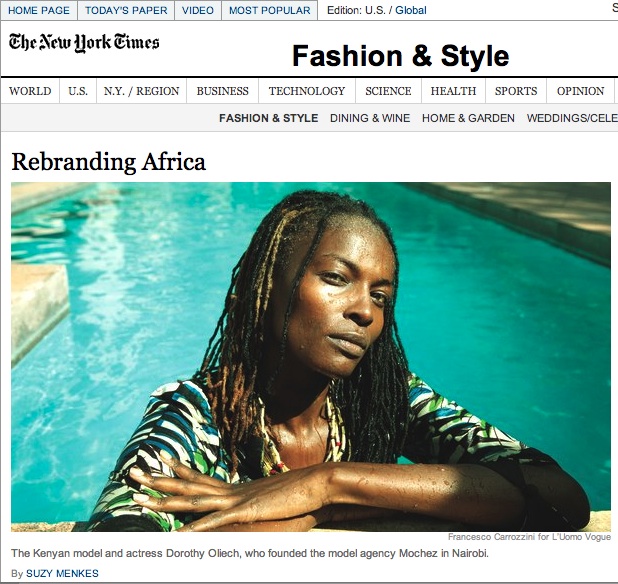Navigate to the U.S. section
618x584 pixels.
(x=78, y=91)
